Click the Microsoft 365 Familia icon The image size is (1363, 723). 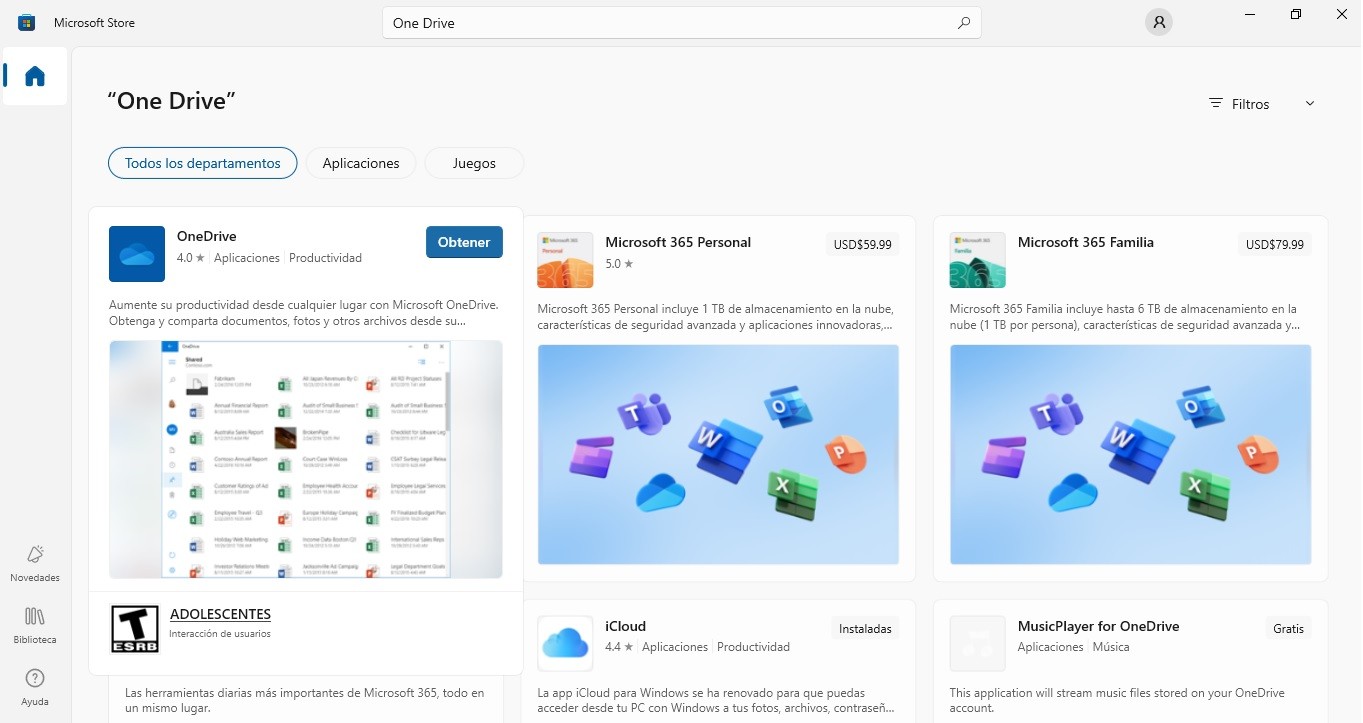pos(977,260)
